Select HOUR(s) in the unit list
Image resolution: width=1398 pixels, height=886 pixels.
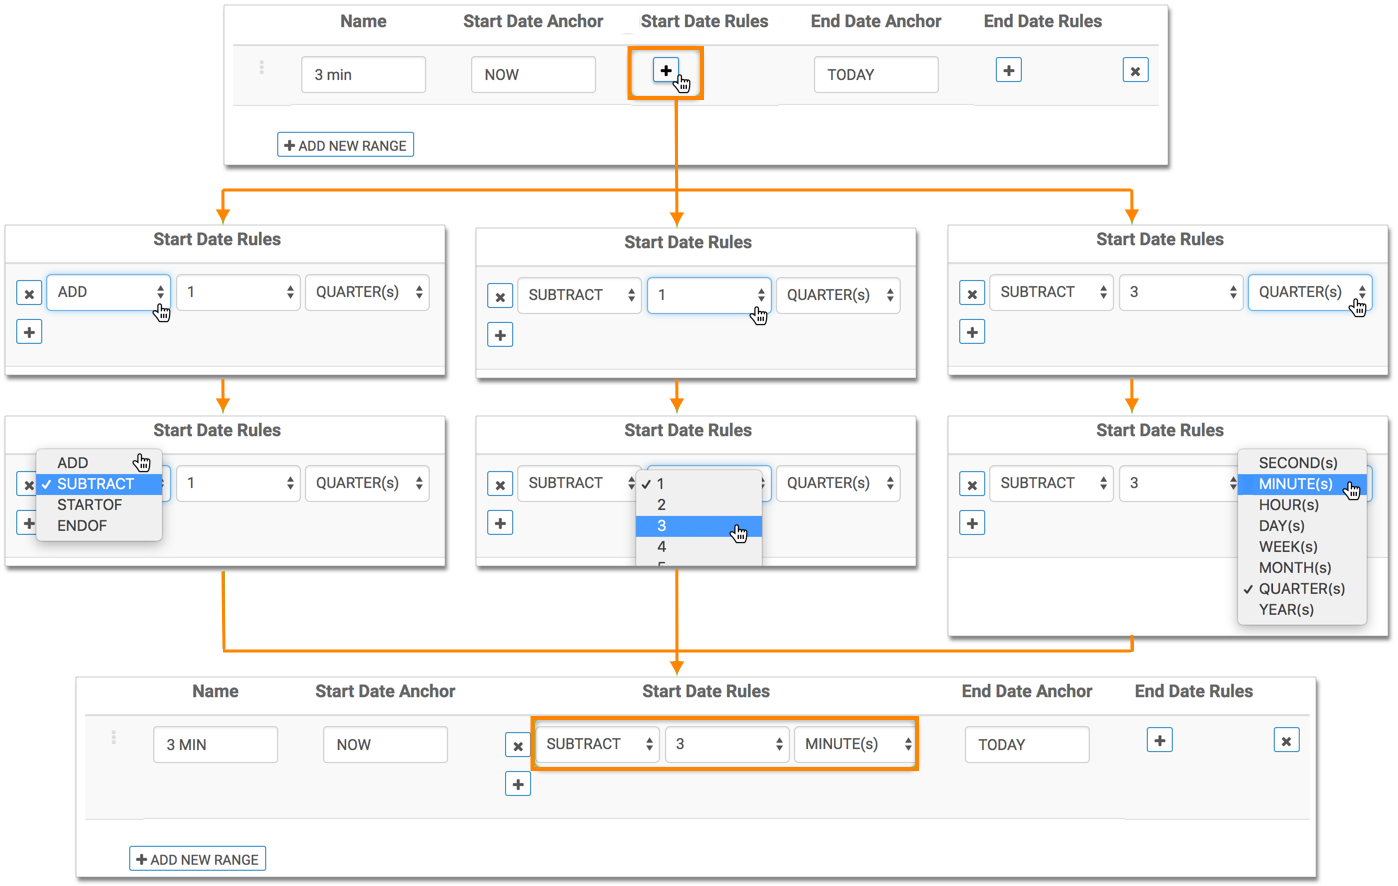point(1288,505)
